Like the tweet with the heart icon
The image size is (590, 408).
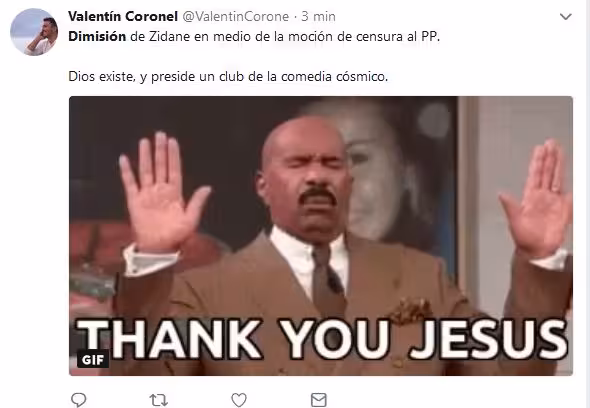click(x=239, y=400)
